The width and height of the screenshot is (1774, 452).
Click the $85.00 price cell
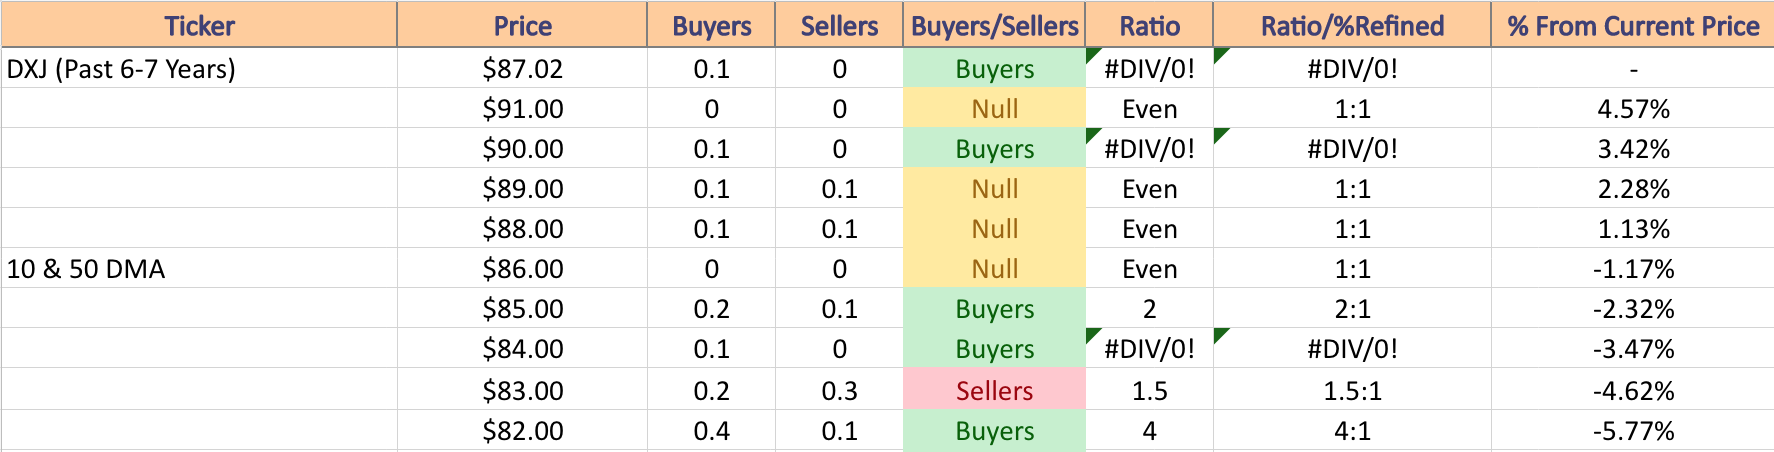(x=522, y=309)
